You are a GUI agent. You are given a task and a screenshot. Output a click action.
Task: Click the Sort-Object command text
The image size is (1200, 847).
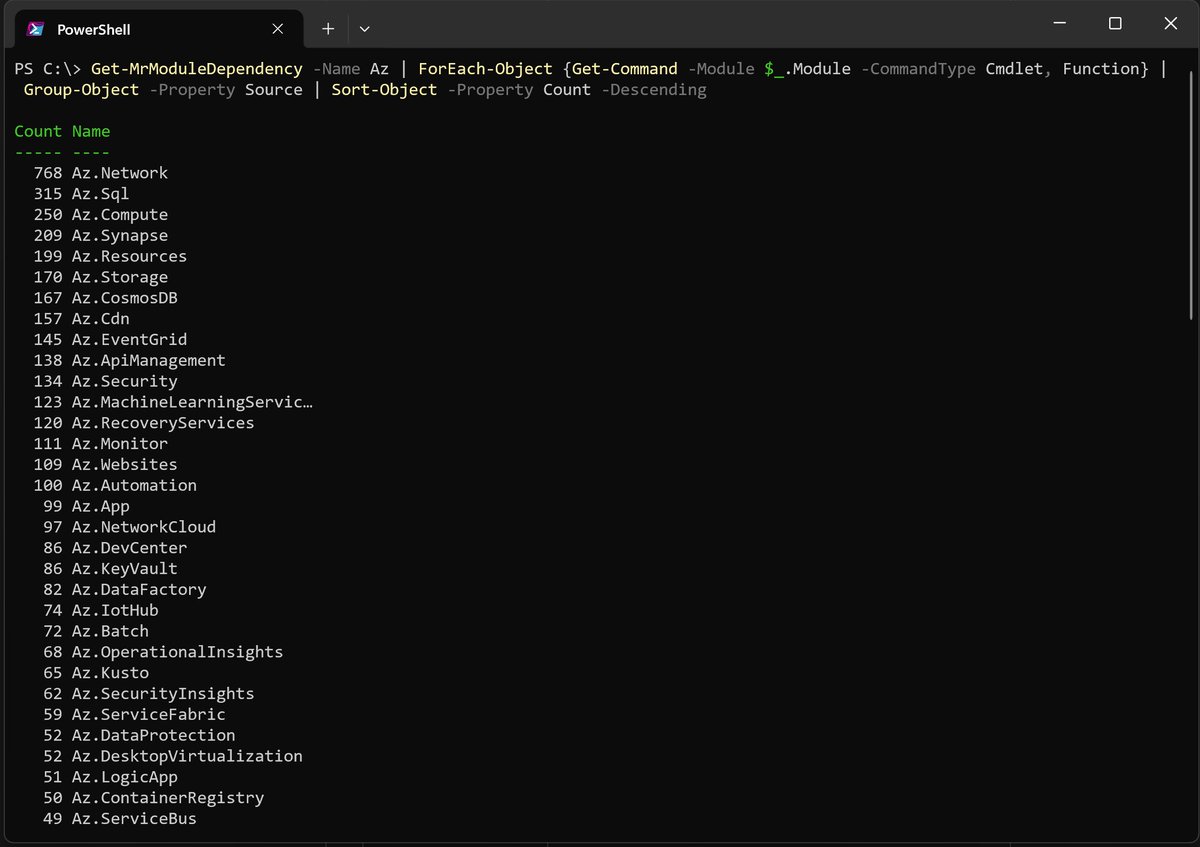click(384, 90)
